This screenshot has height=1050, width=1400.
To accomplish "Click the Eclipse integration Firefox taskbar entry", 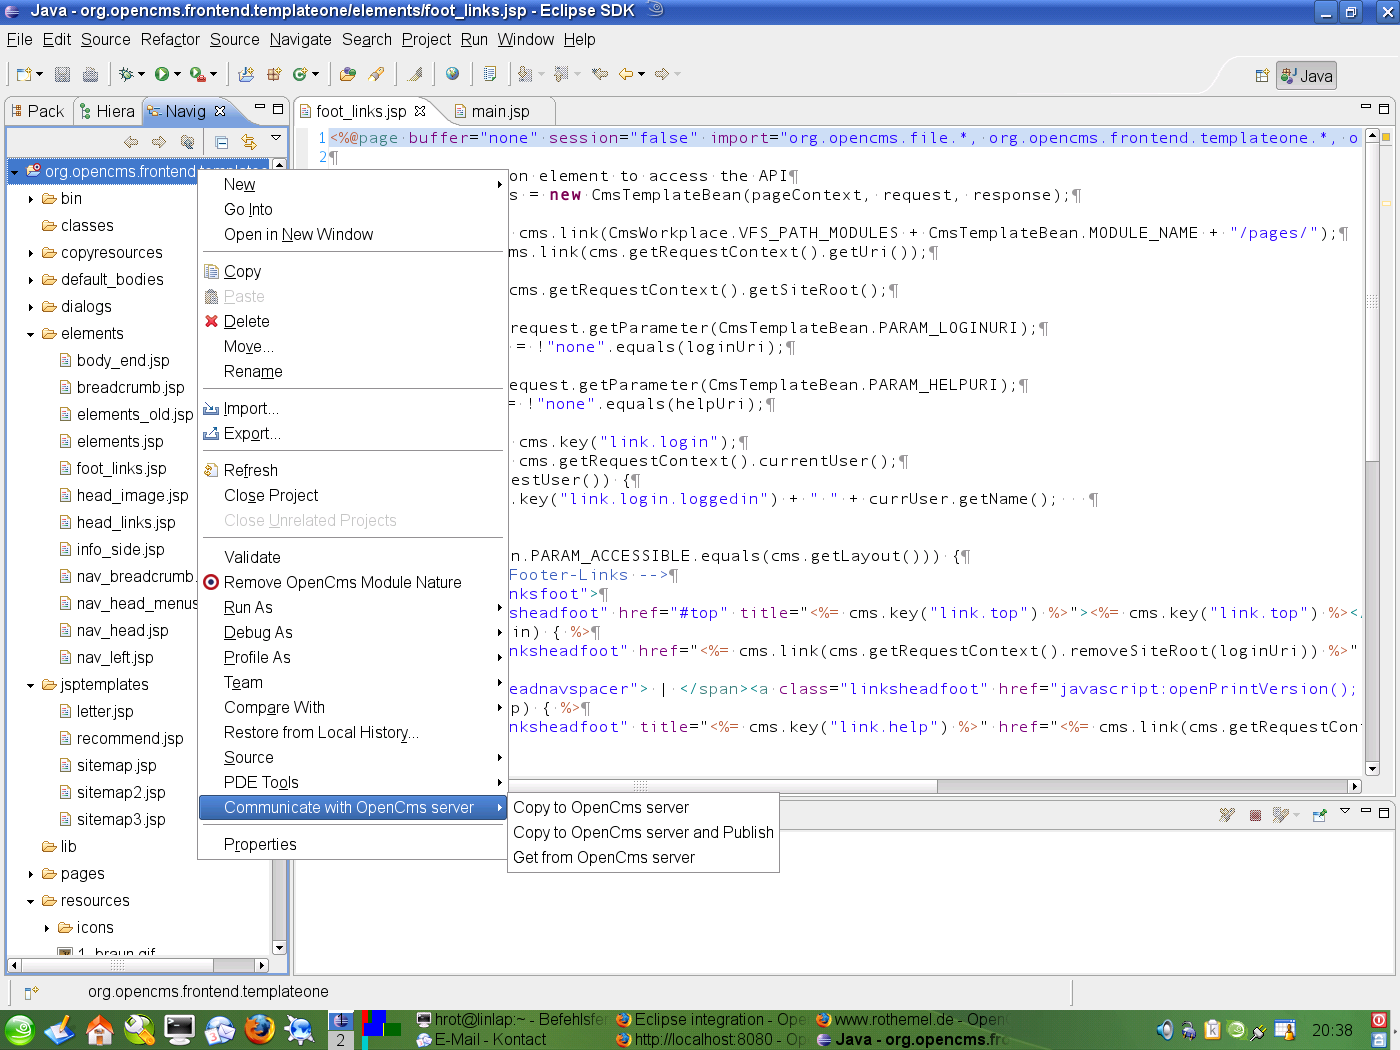I will [710, 1019].
